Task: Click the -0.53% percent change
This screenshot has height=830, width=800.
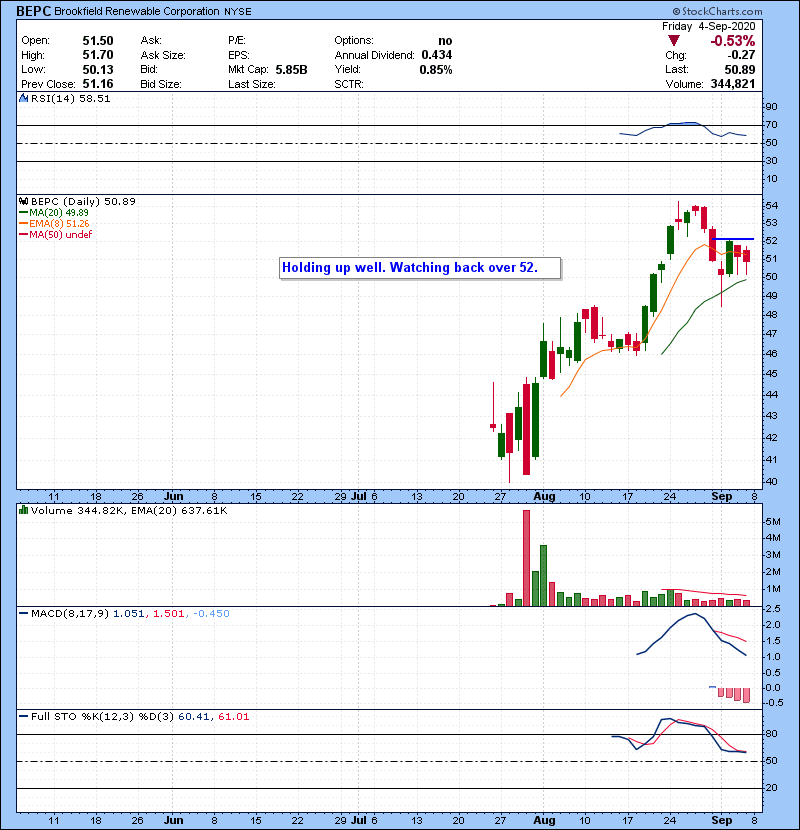Action: [733, 41]
